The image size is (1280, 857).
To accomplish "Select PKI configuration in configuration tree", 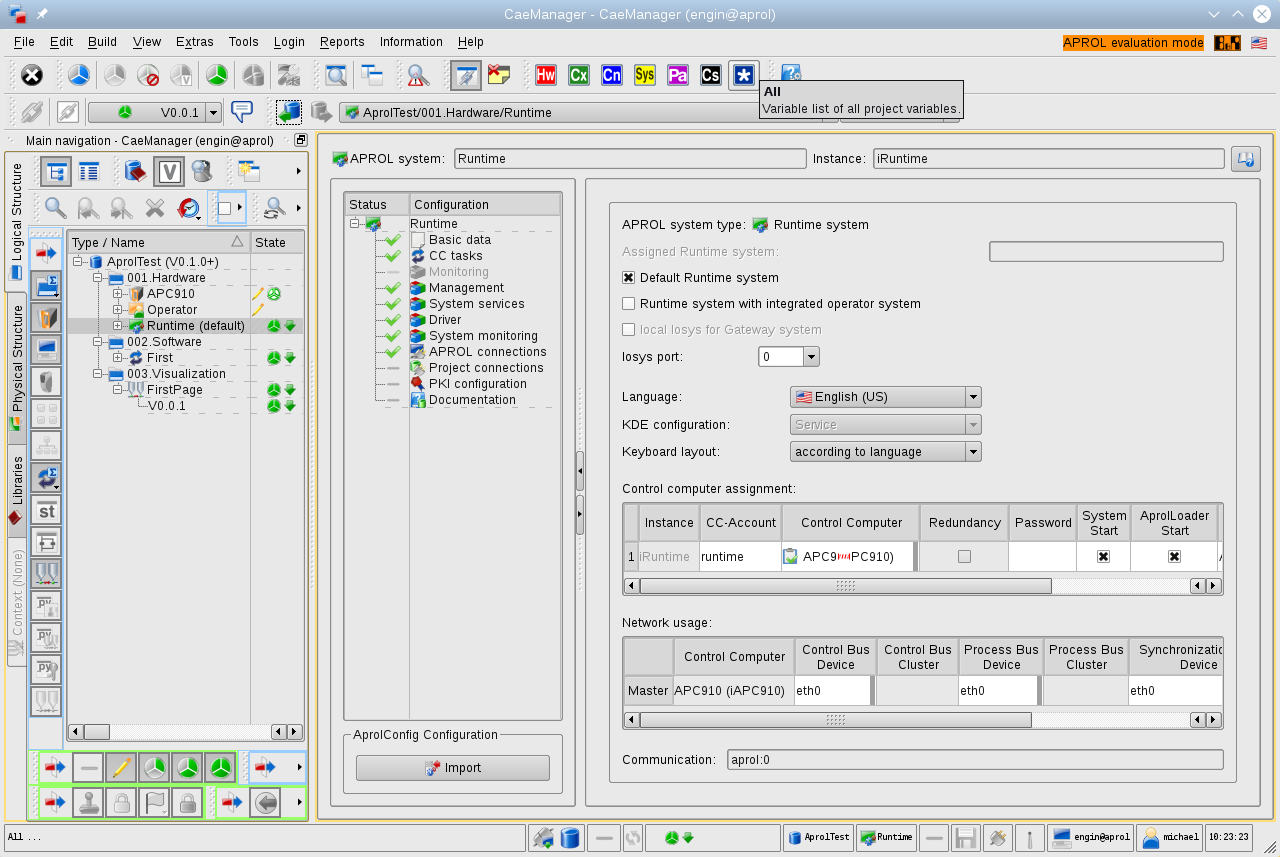I will tap(477, 384).
